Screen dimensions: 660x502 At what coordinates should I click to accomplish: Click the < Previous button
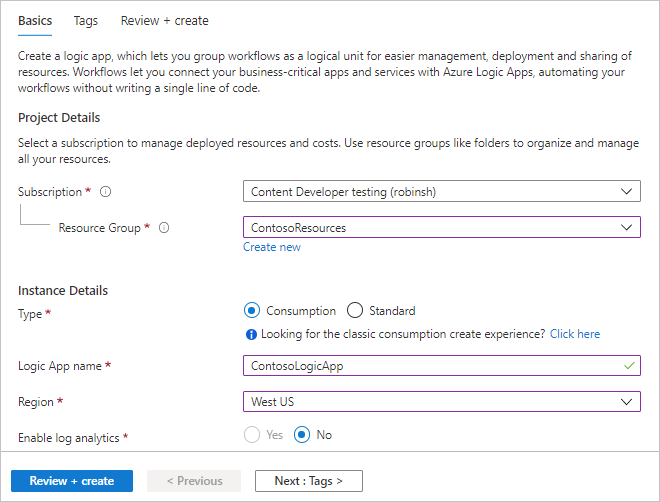tap(194, 481)
